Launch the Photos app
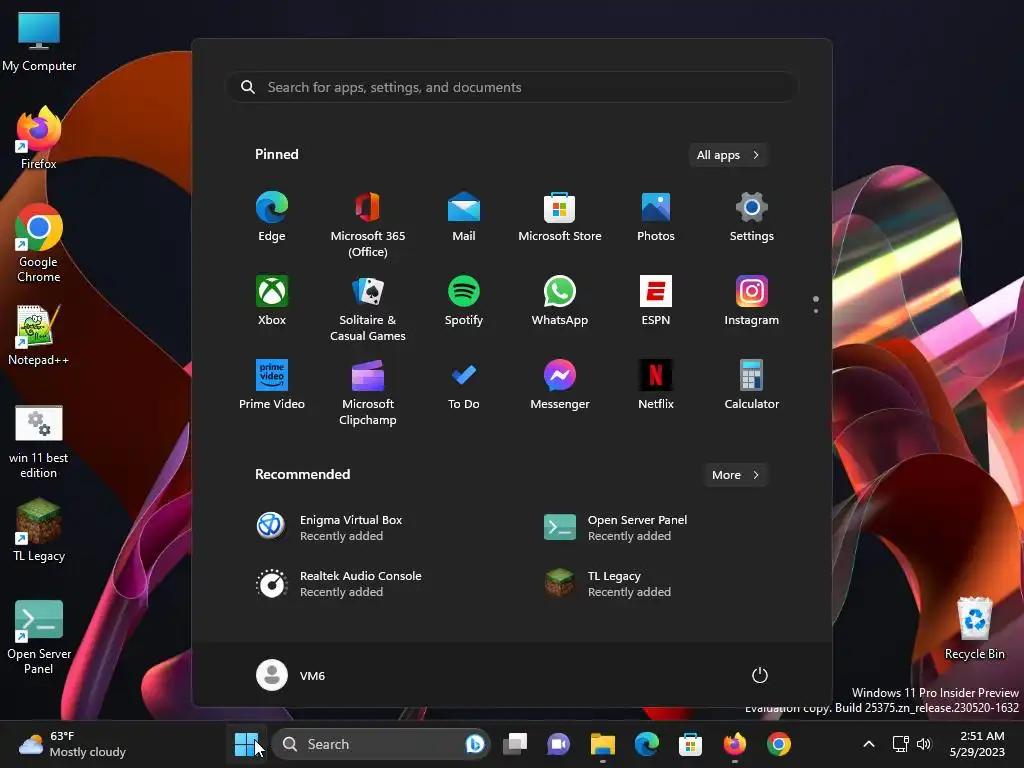This screenshot has width=1024, height=768. coord(656,217)
